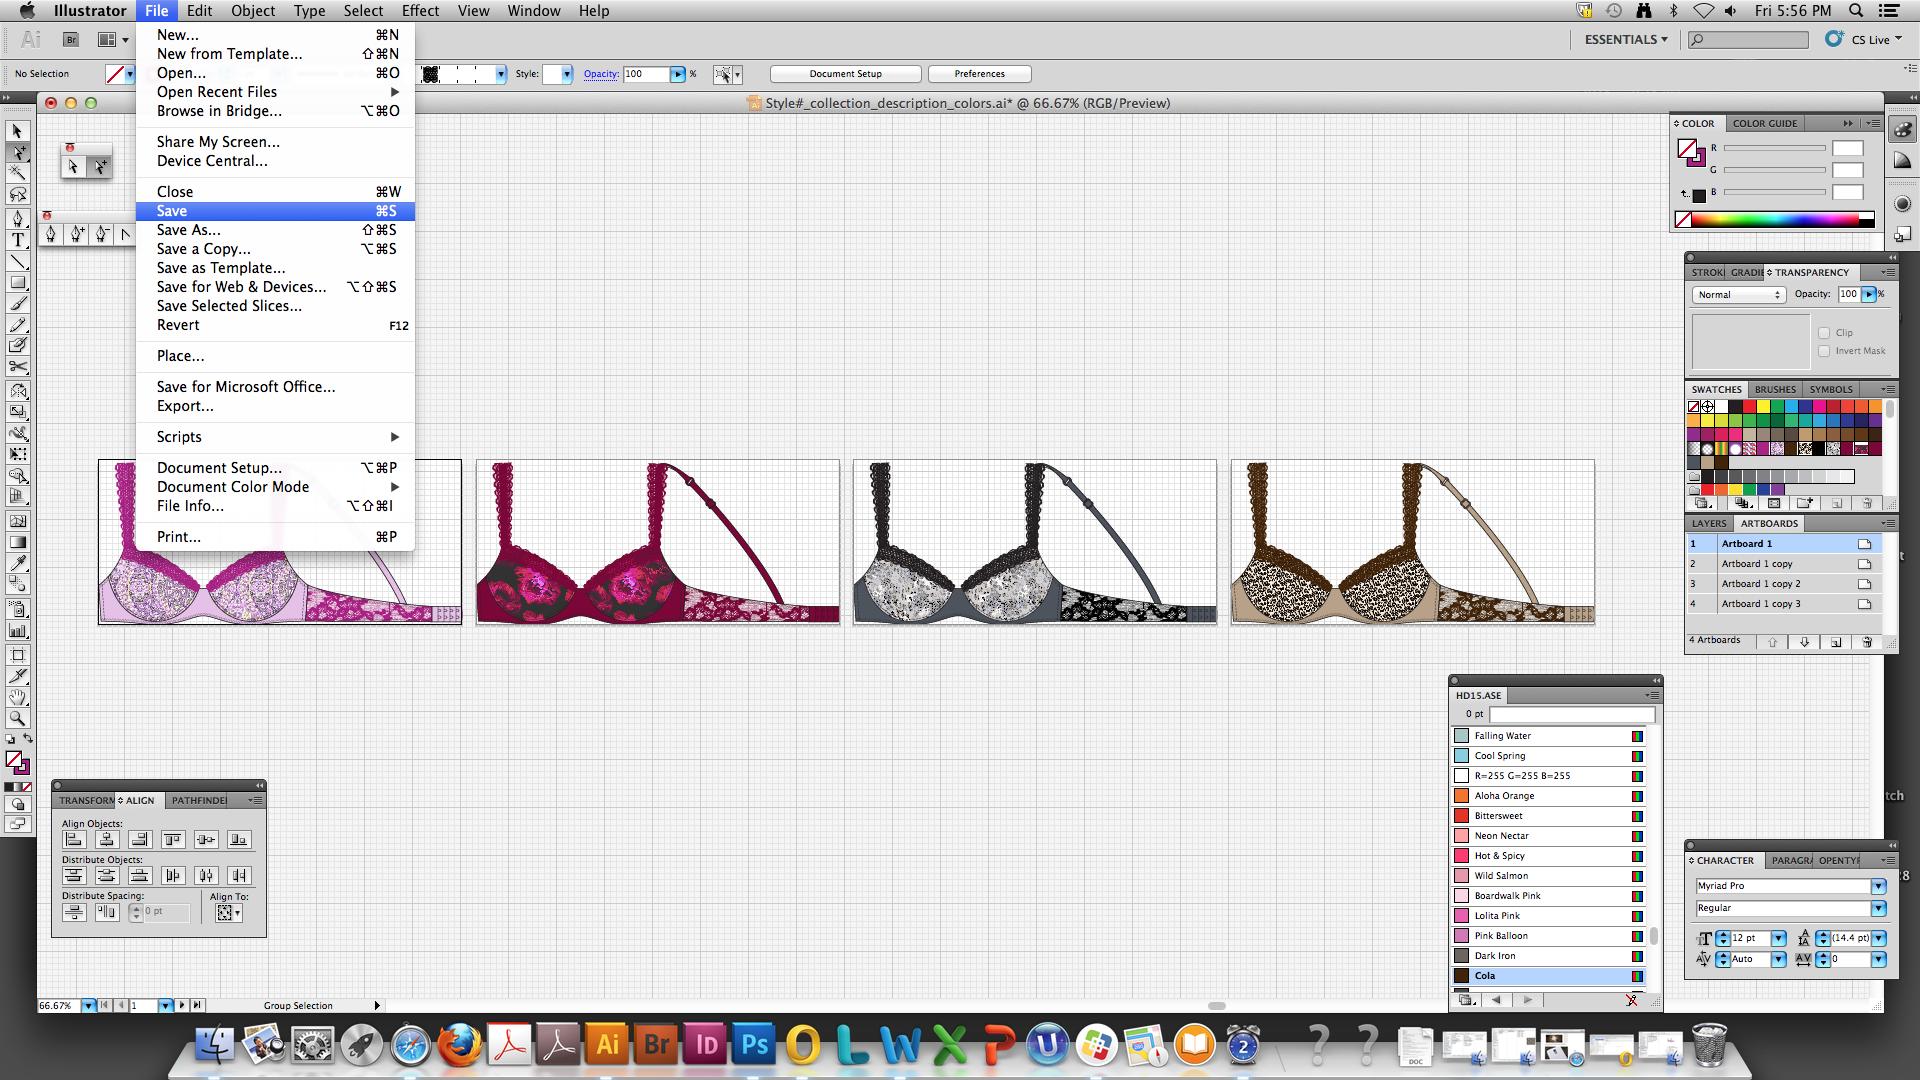Viewport: 1920px width, 1080px height.
Task: Select the Type tool
Action: pyautogui.click(x=18, y=240)
